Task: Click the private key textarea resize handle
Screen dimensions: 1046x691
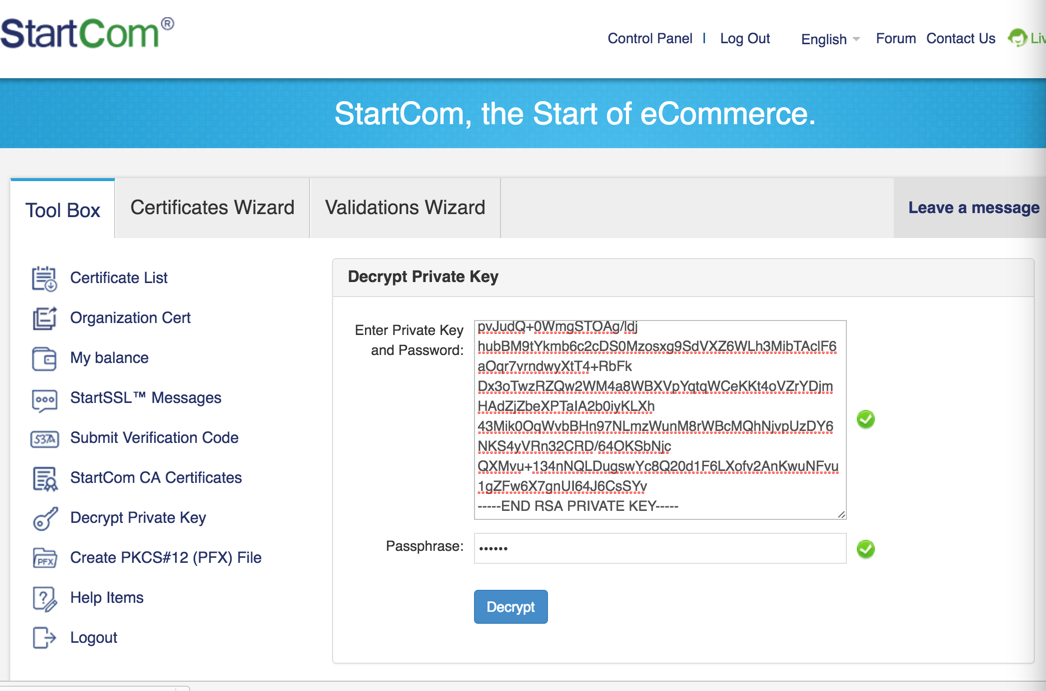Action: pos(841,514)
